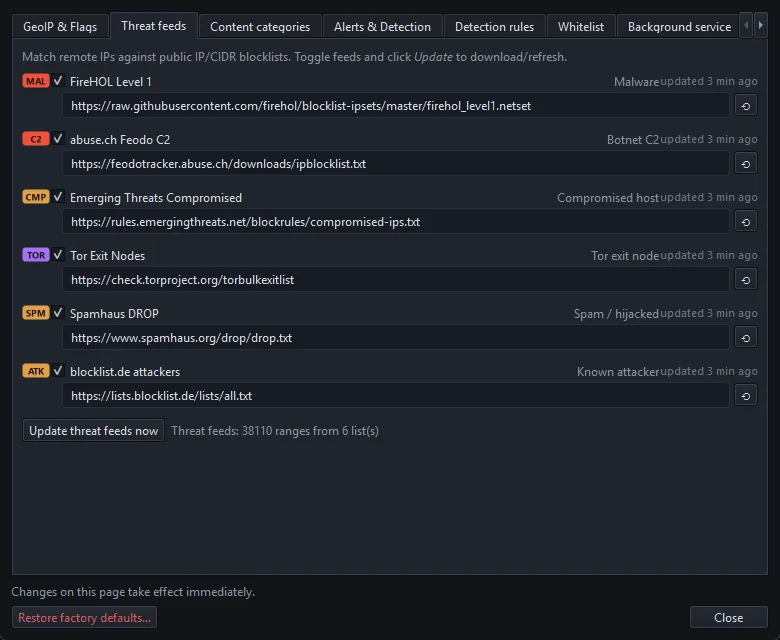Click Update threat feeds now
Image resolution: width=780 pixels, height=640 pixels.
point(93,431)
